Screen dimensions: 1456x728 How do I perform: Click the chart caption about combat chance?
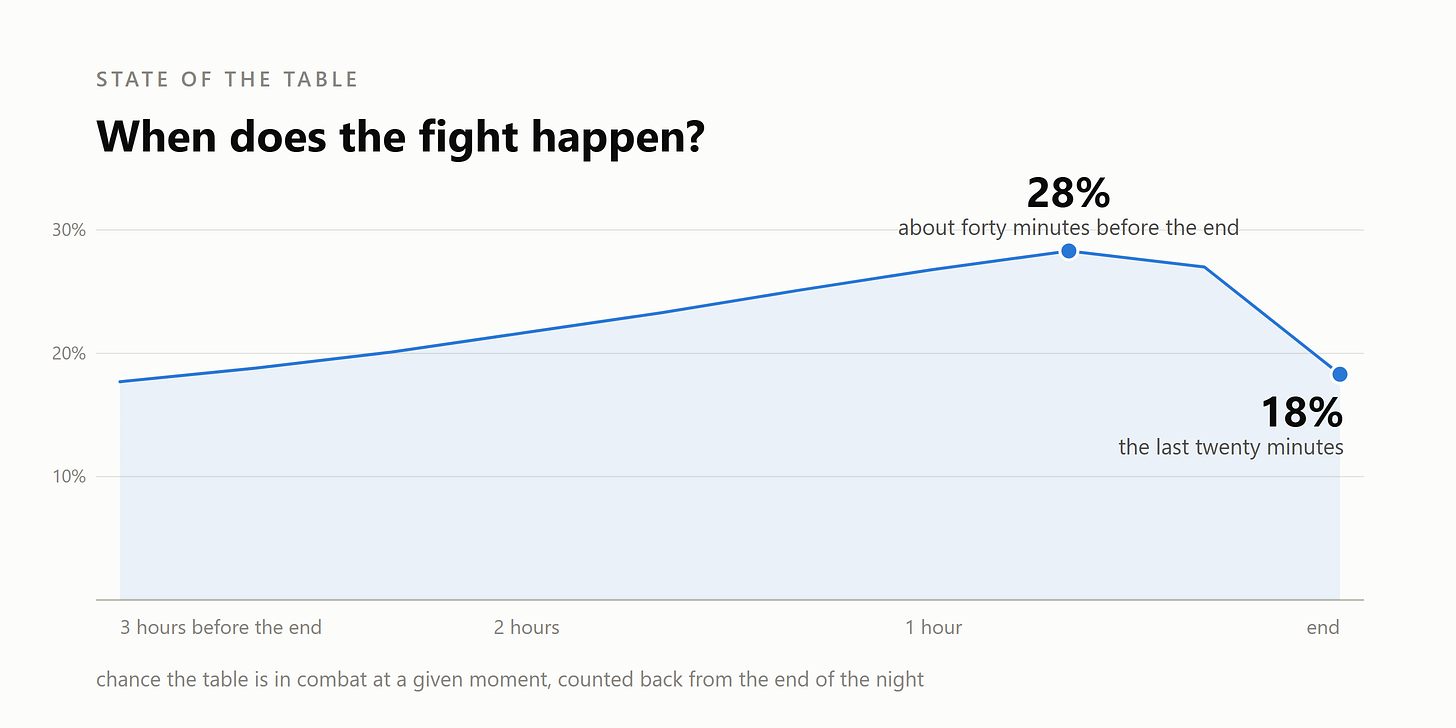pyautogui.click(x=510, y=680)
